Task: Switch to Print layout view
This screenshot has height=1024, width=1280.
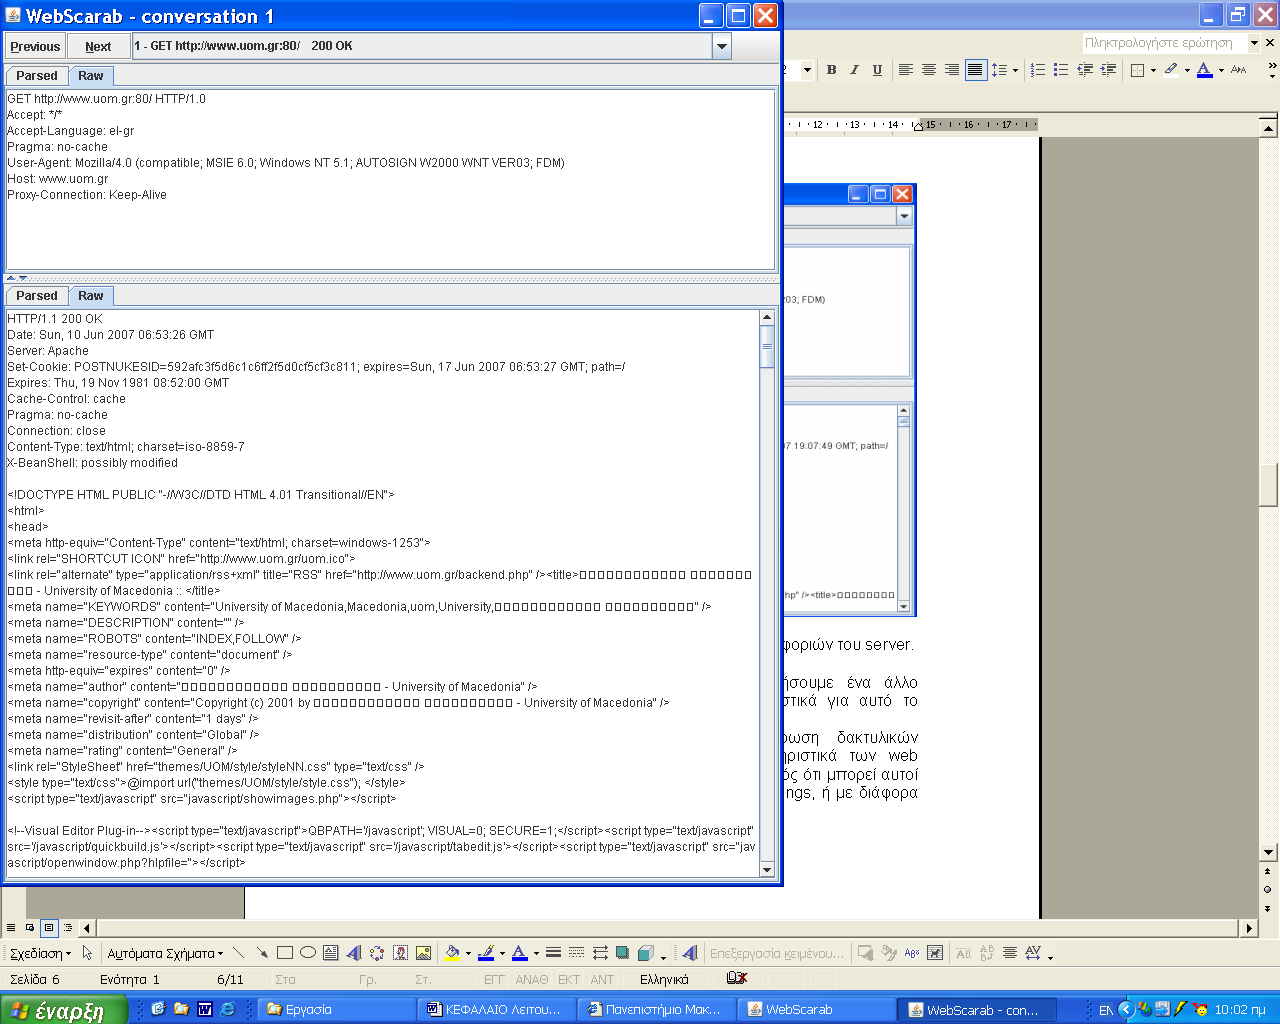Action: pyautogui.click(x=49, y=928)
